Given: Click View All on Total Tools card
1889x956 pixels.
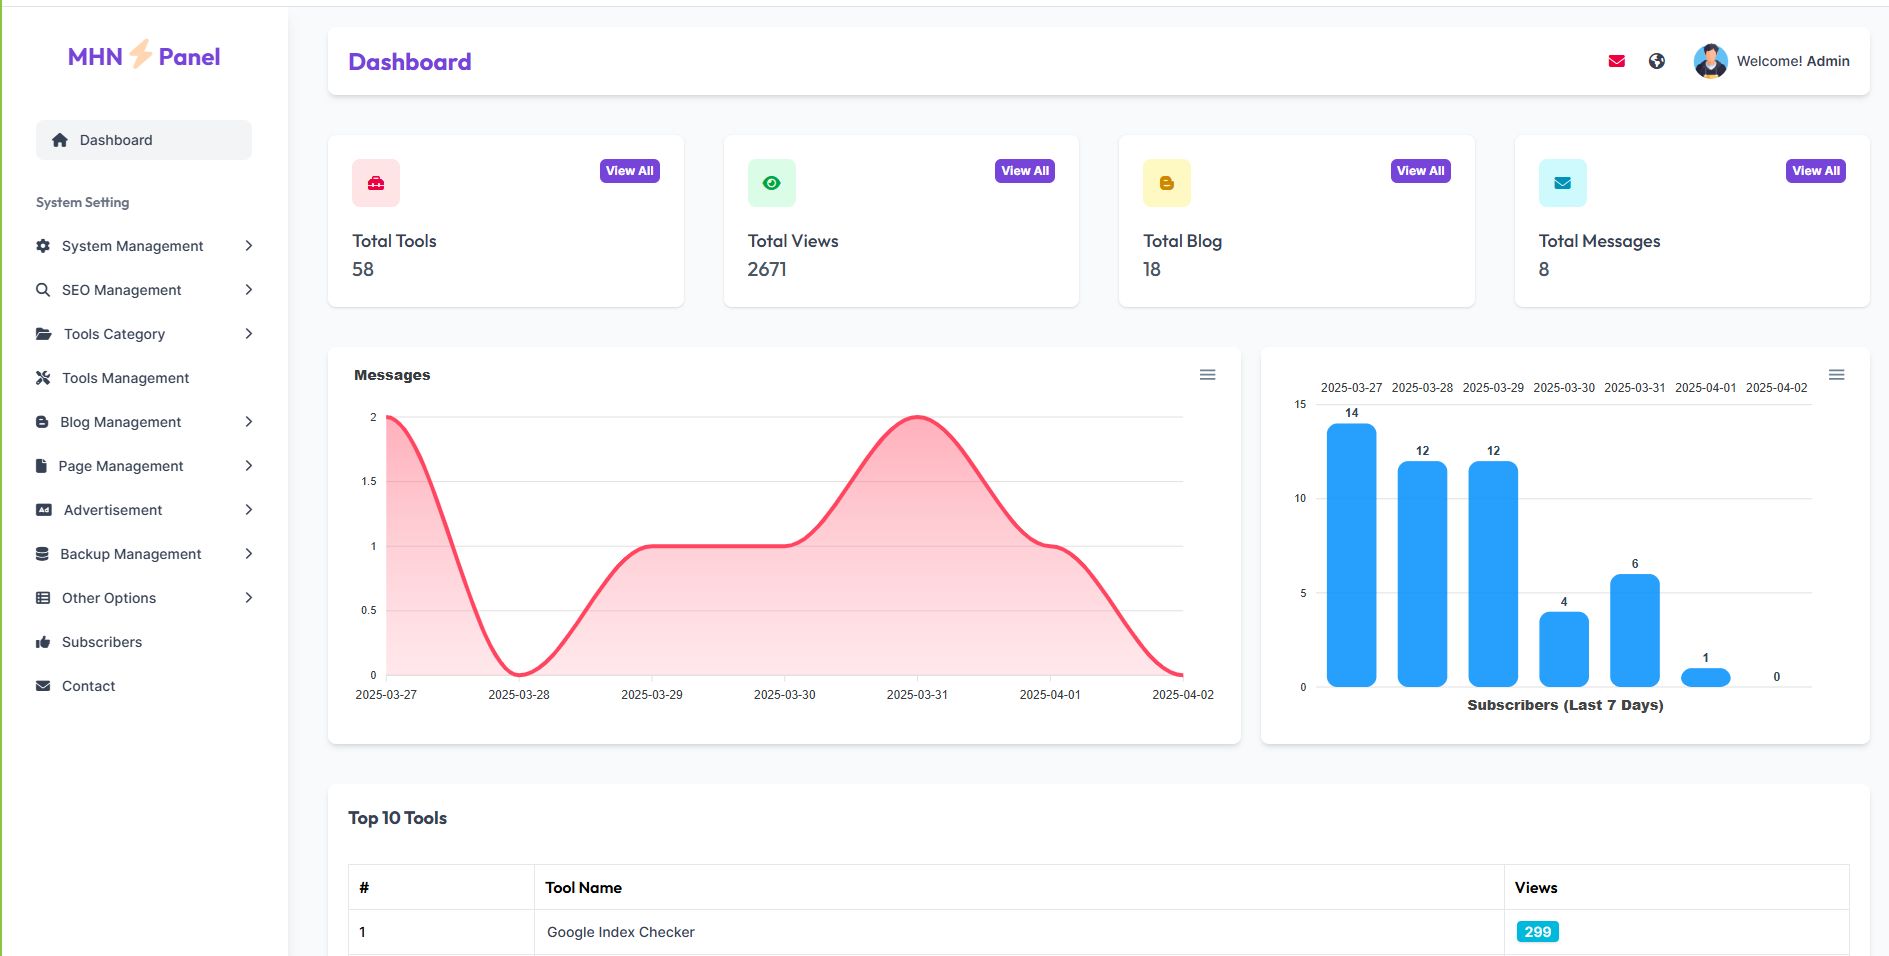Looking at the screenshot, I should coord(630,171).
